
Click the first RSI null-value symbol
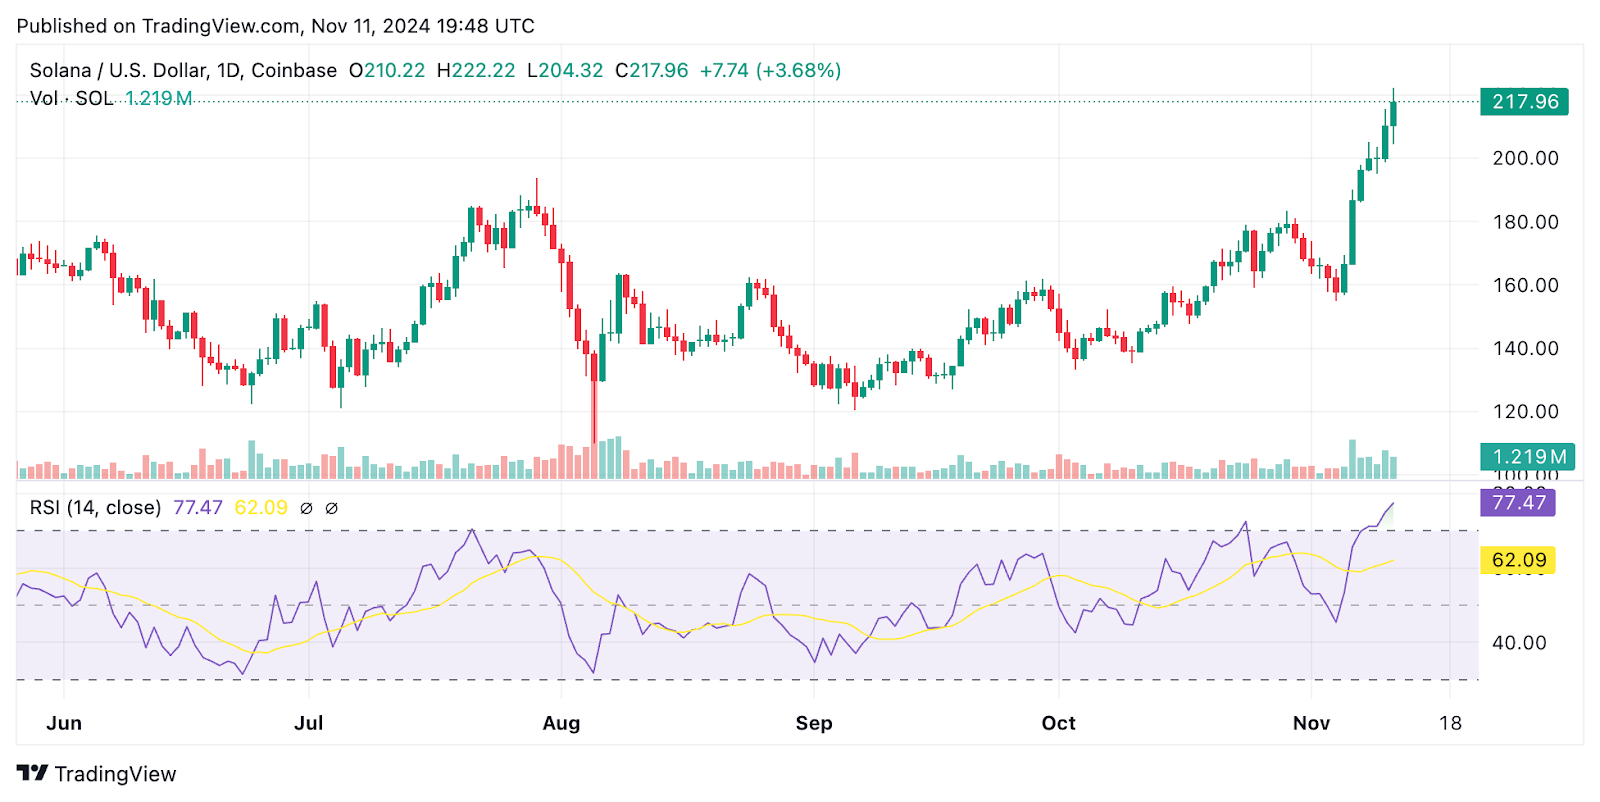[x=307, y=508]
